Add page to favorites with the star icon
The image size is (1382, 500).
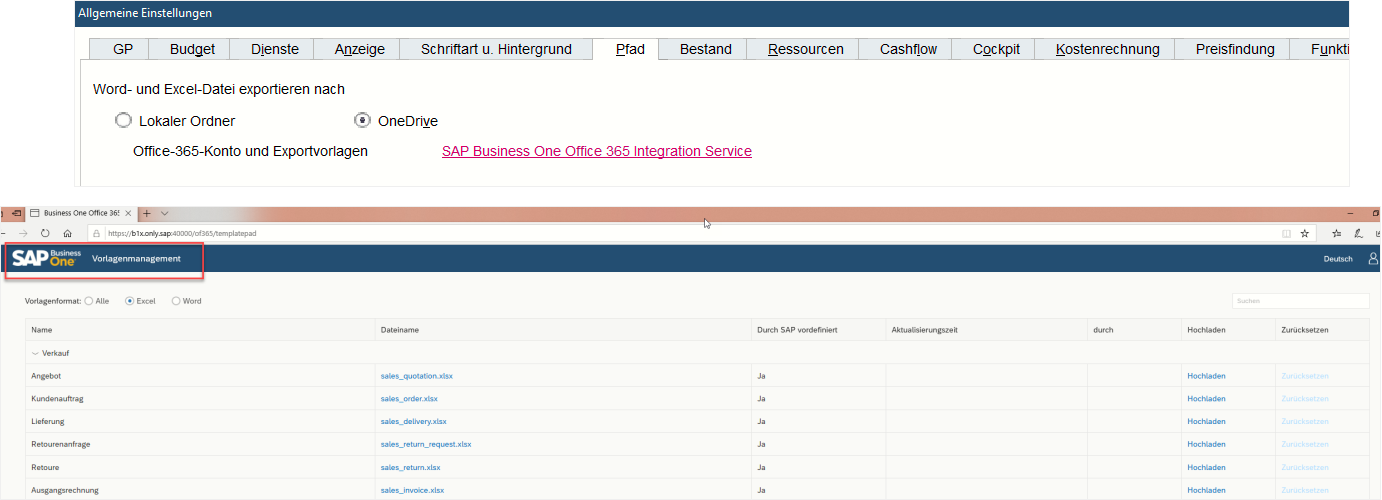coord(1304,232)
